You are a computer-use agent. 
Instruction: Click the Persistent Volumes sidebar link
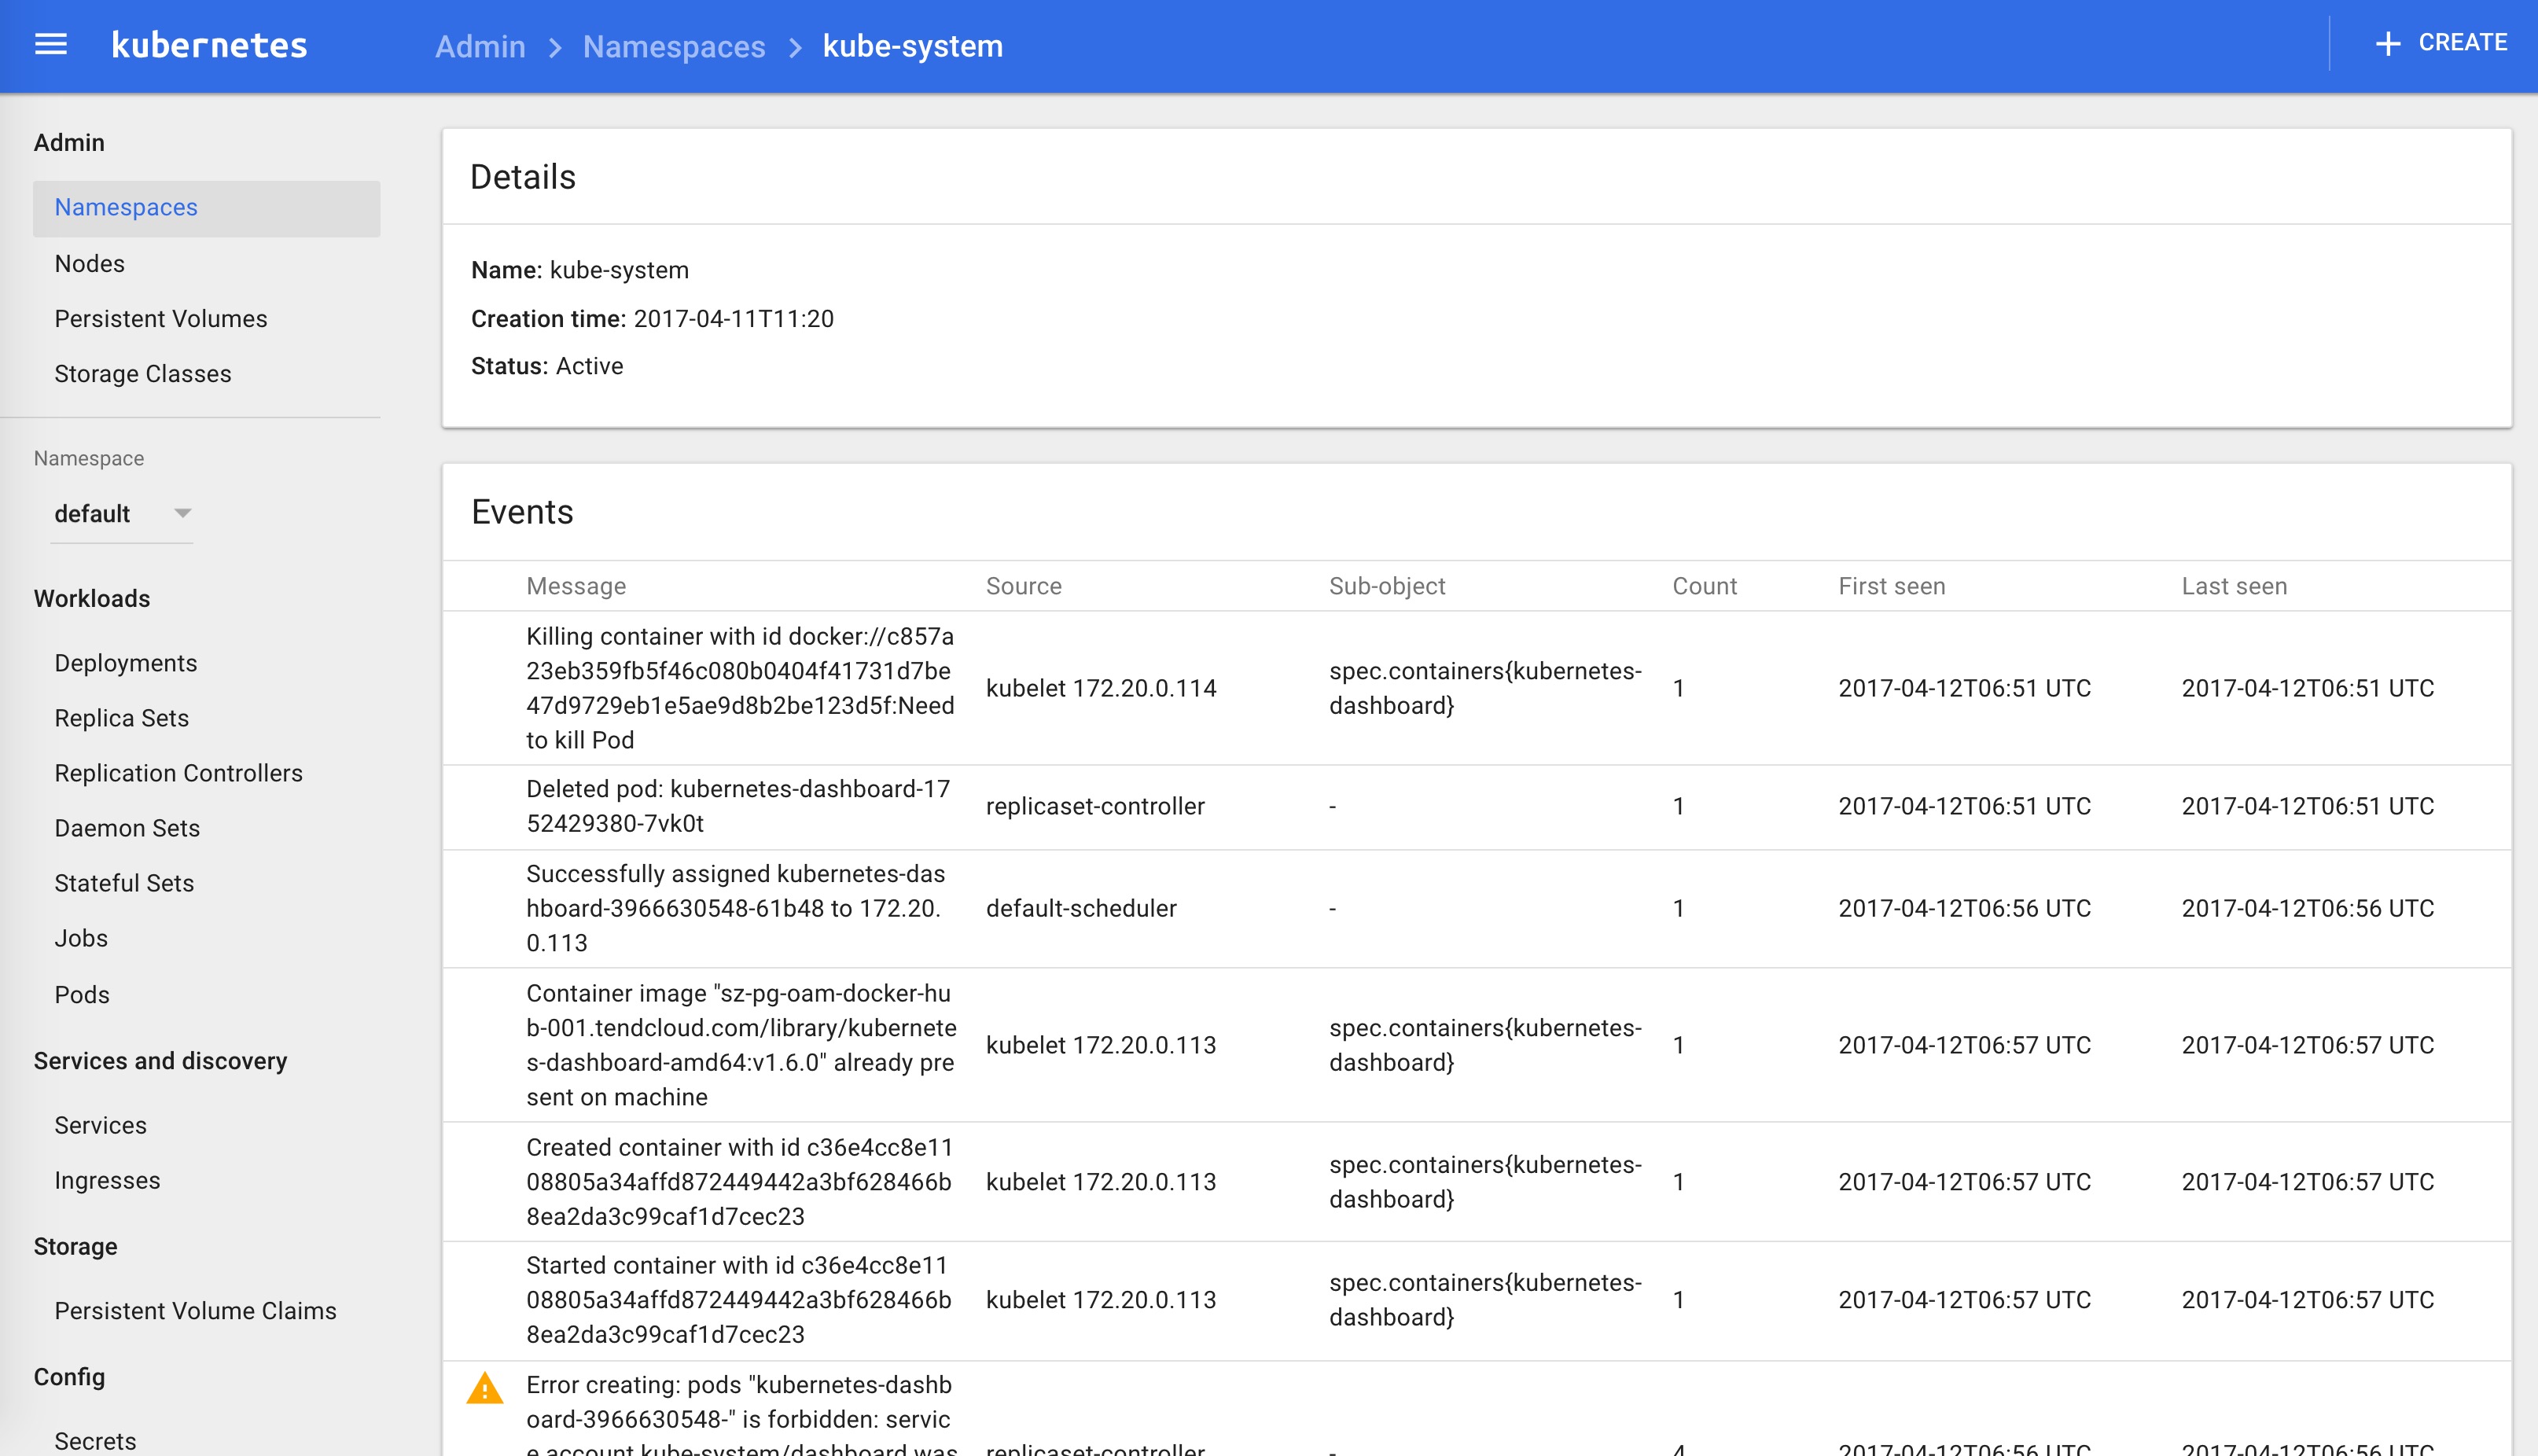click(x=162, y=319)
